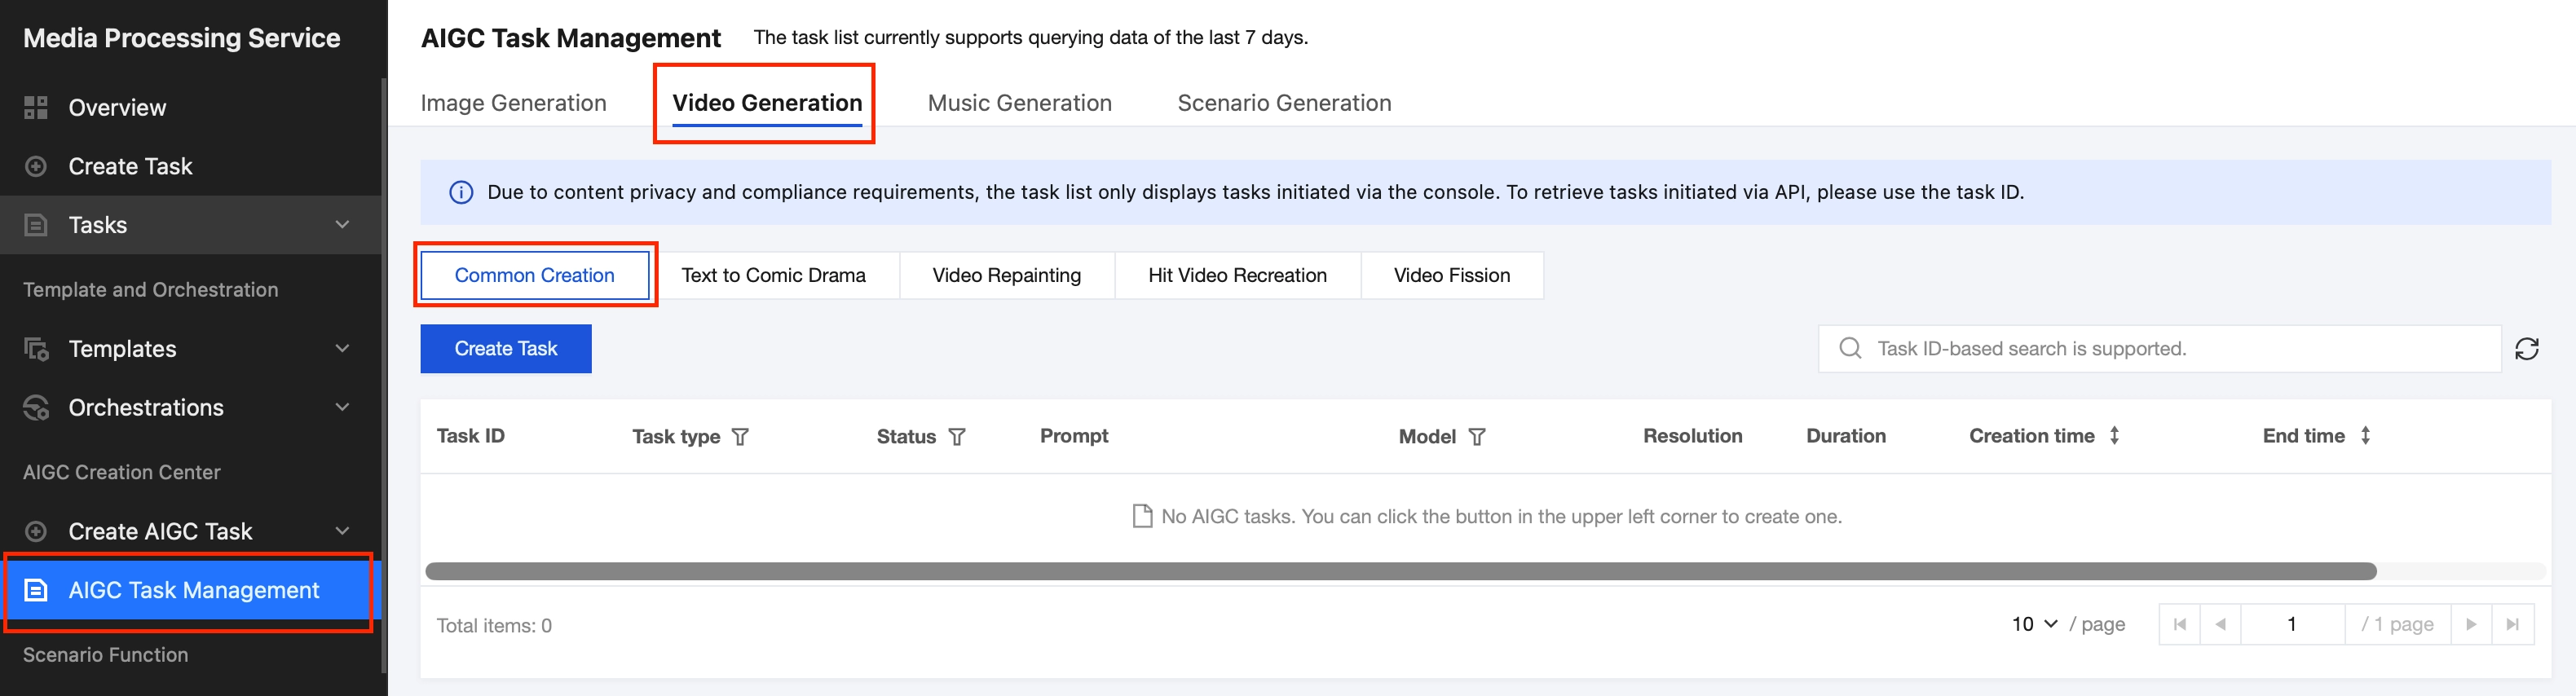Viewport: 2576px width, 696px height.
Task: Expand the Tasks menu chevron
Action: point(342,225)
